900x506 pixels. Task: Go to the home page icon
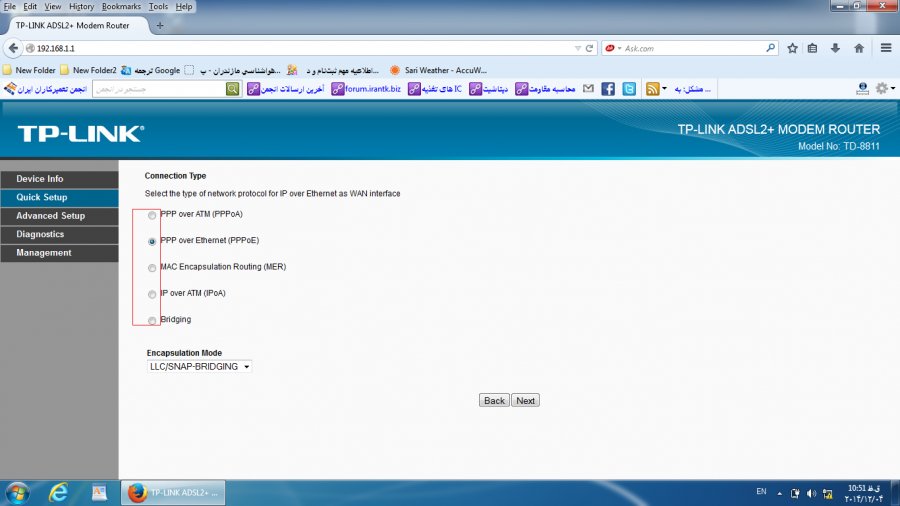tap(859, 48)
